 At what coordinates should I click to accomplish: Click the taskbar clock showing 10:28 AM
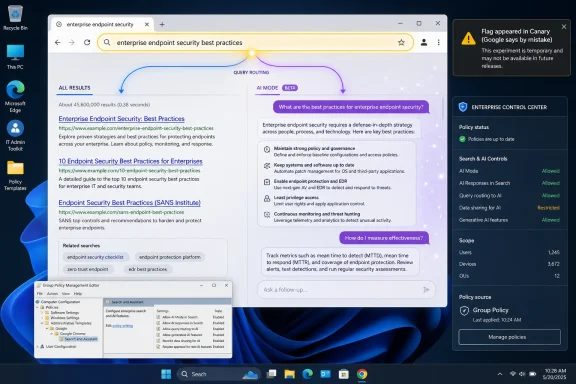coord(555,374)
